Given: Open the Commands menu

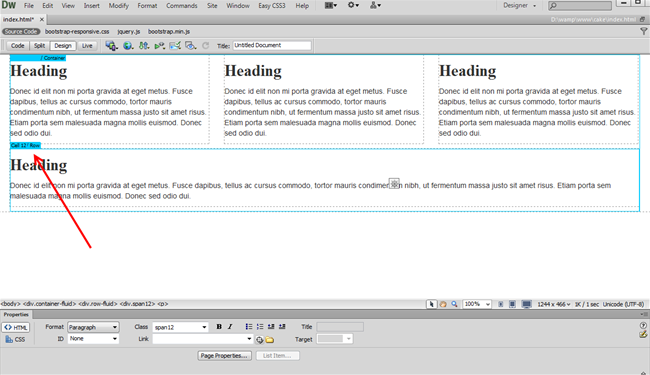Looking at the screenshot, I should tap(182, 6).
